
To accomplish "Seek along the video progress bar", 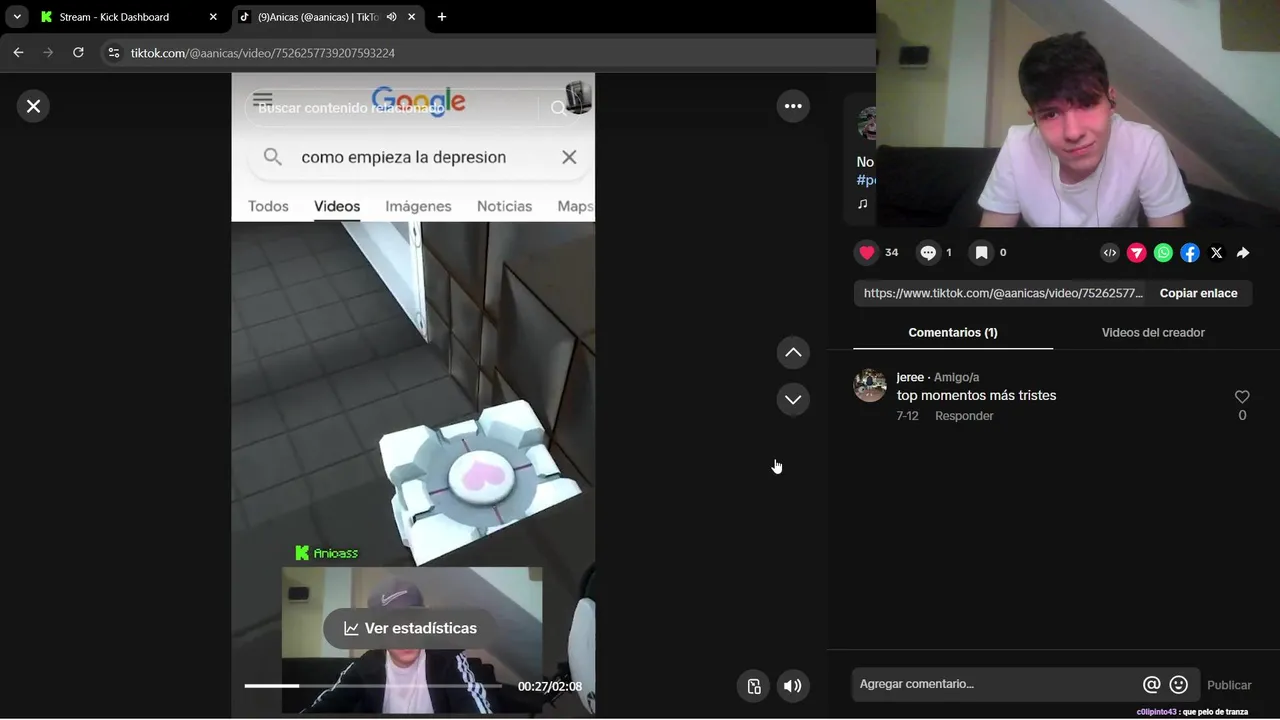I will 373,686.
